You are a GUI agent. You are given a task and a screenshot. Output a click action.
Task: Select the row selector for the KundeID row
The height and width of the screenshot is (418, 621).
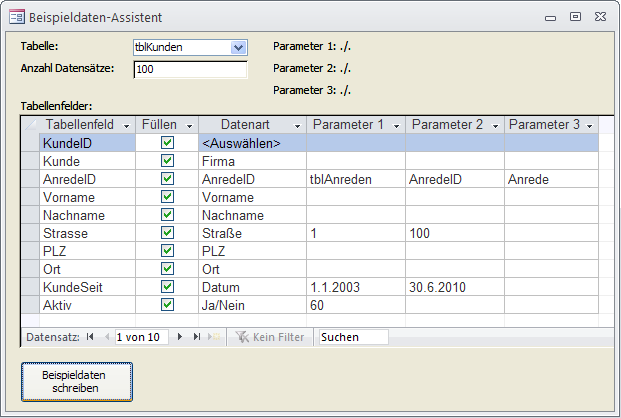pyautogui.click(x=30, y=143)
